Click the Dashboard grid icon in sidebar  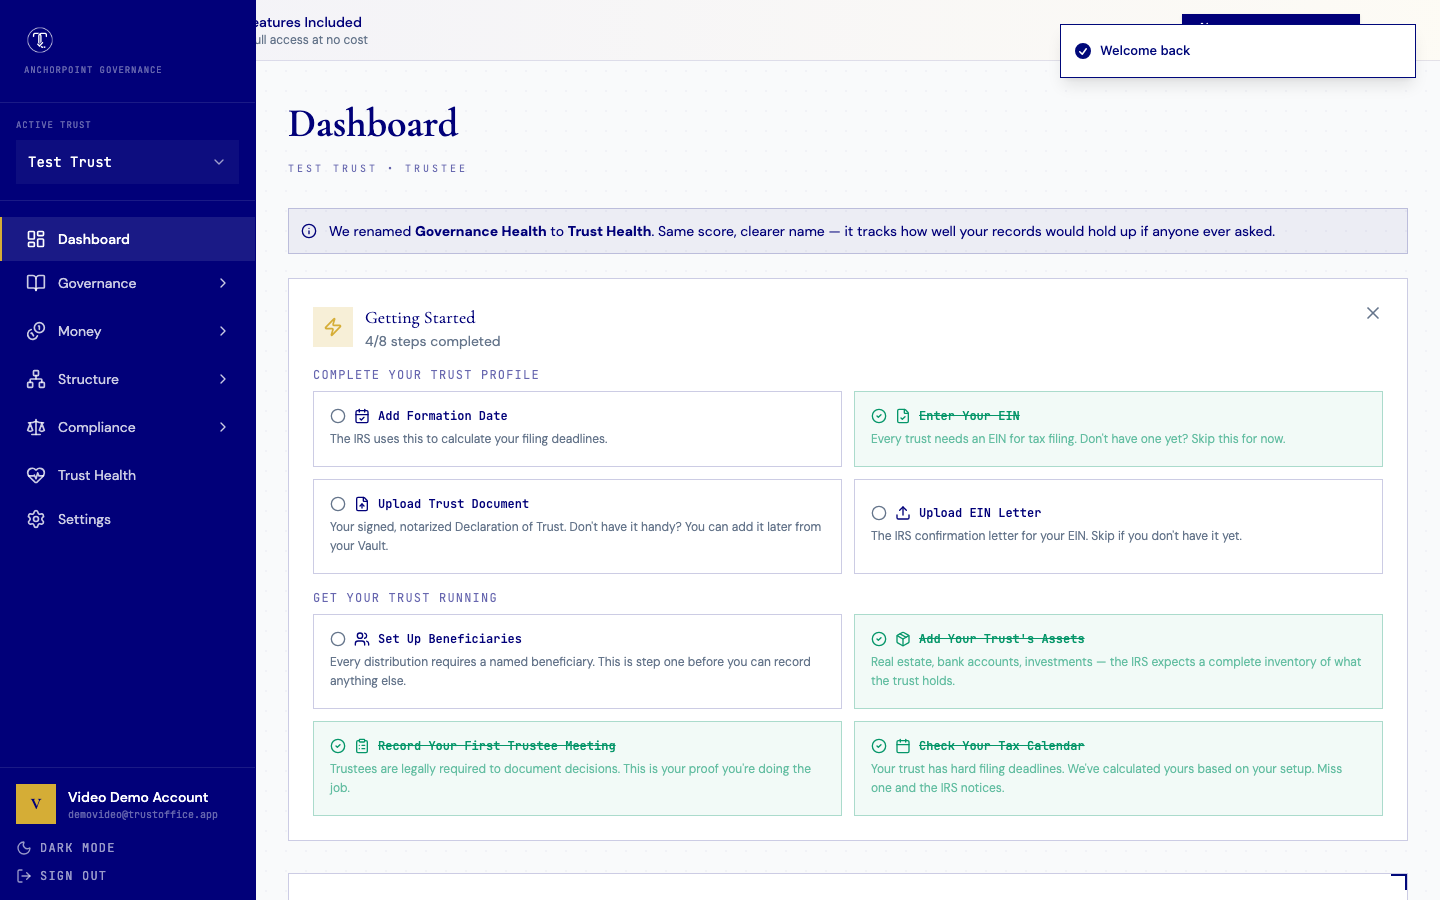click(x=36, y=239)
